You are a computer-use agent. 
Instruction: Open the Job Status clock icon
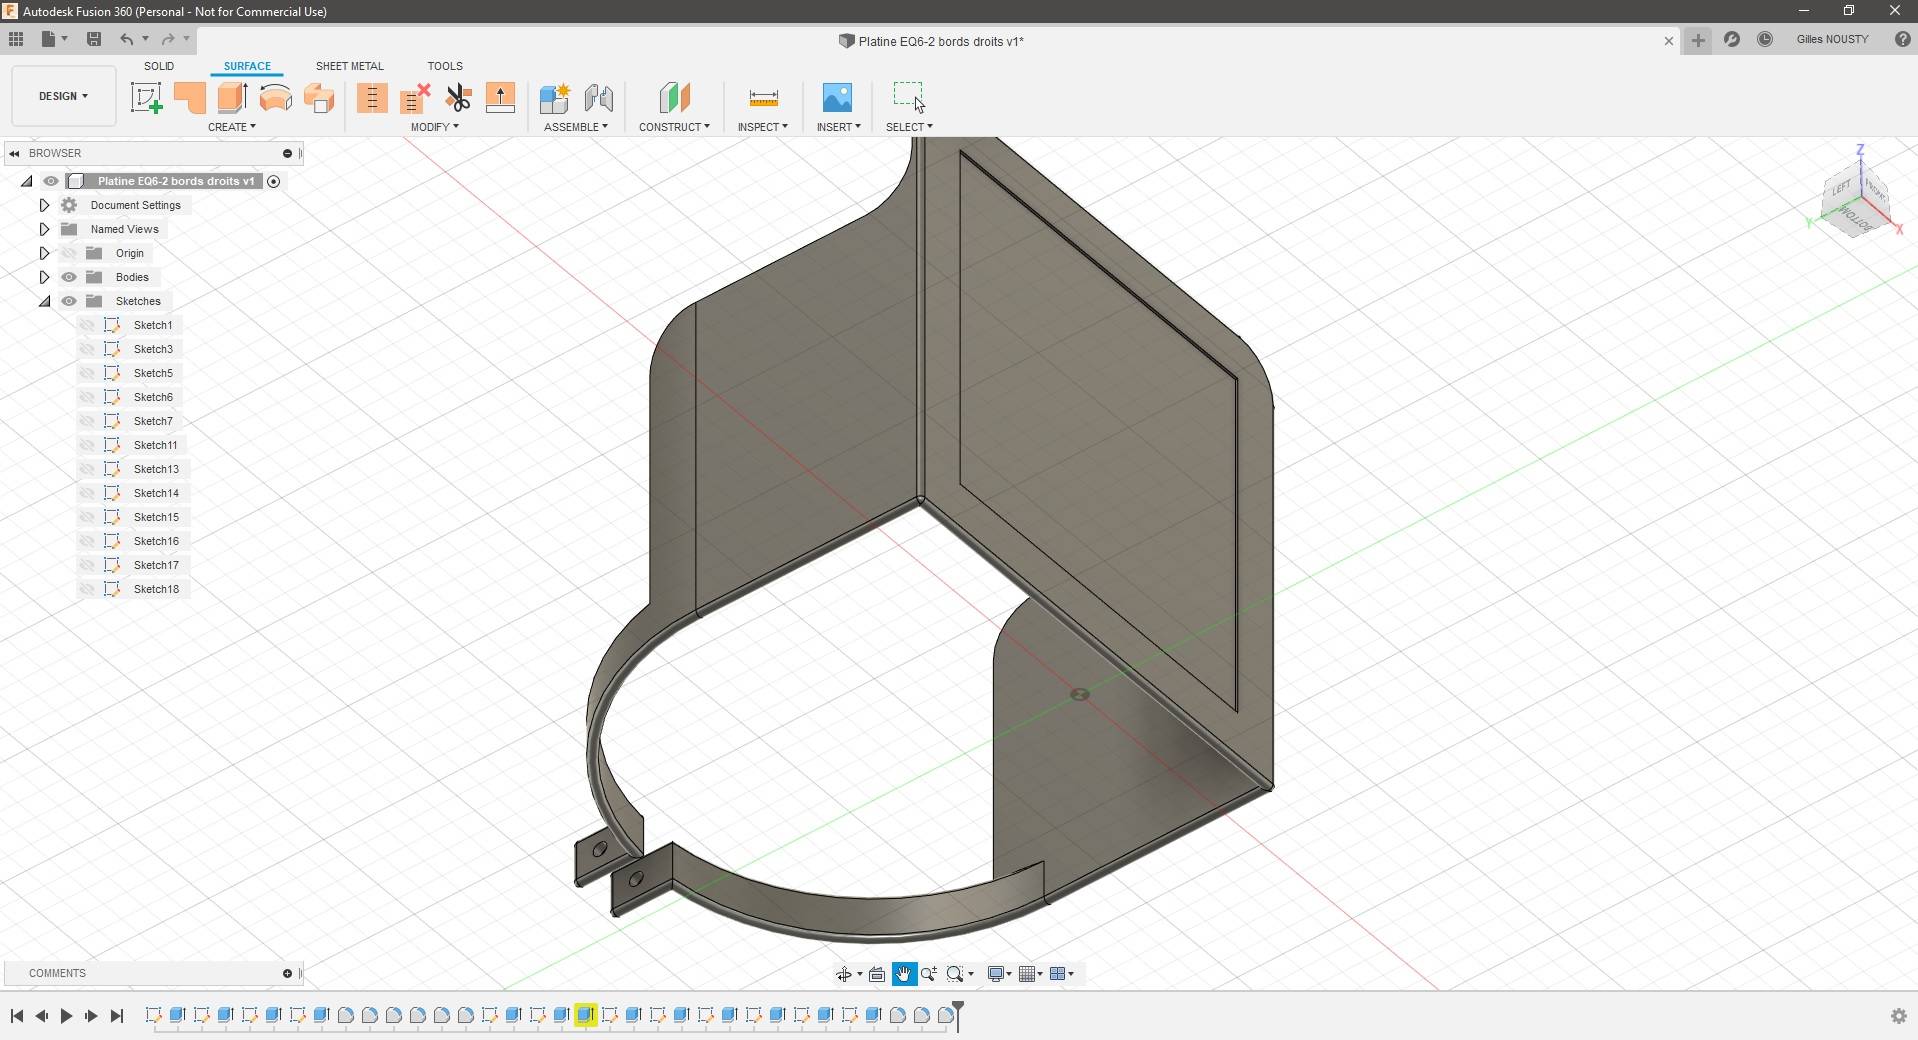[1765, 39]
